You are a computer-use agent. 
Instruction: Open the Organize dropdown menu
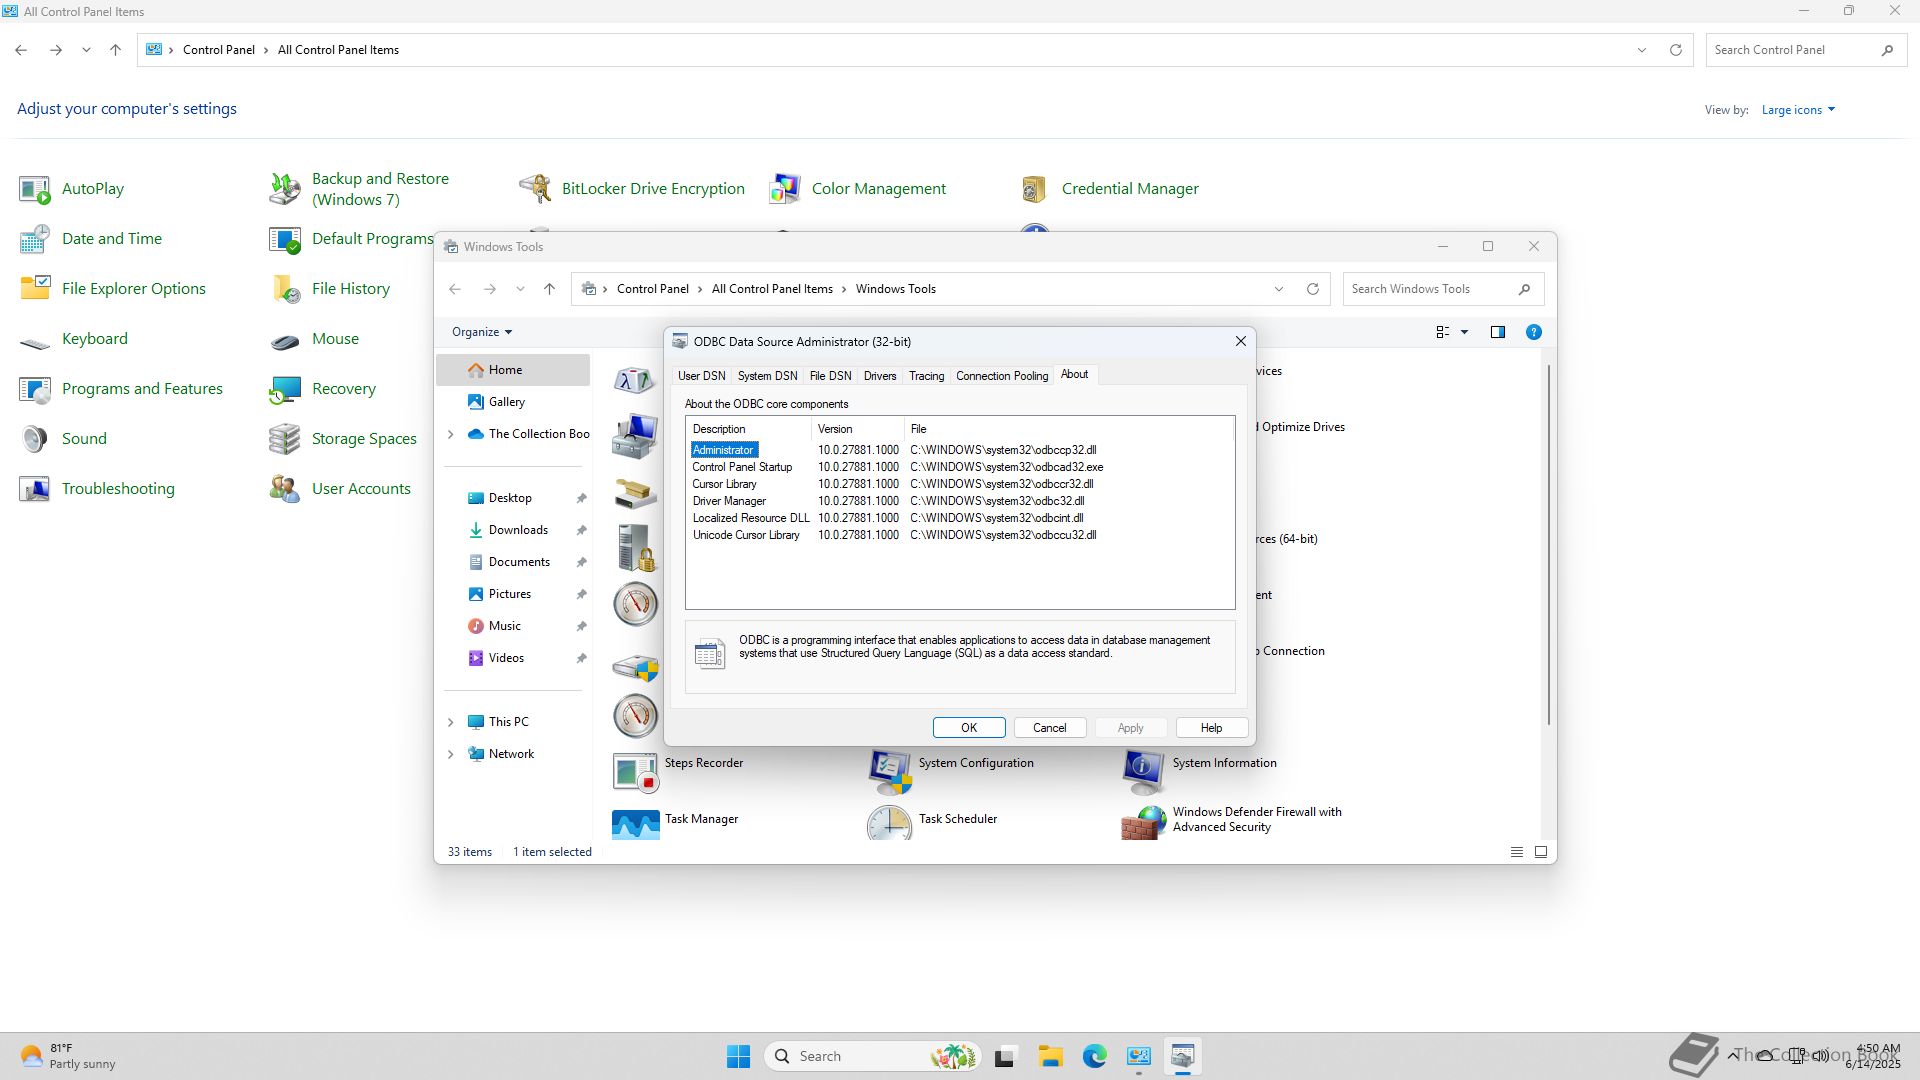[481, 332]
